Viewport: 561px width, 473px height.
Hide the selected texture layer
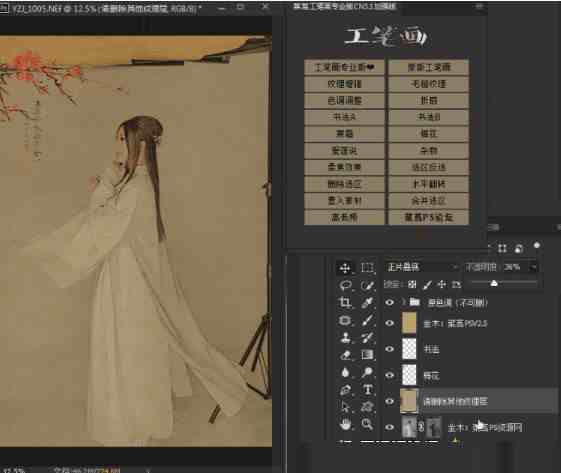[x=389, y=401]
